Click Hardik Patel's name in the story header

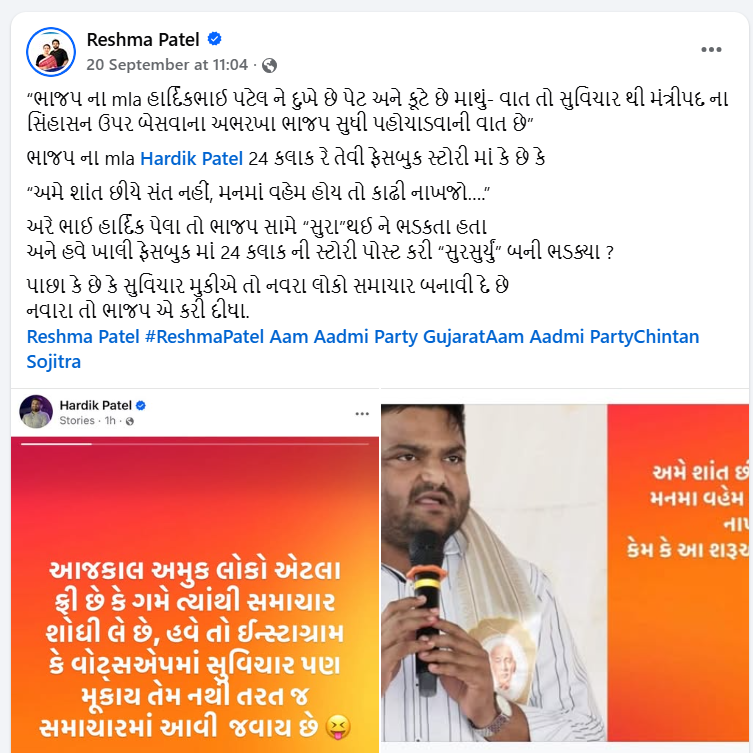point(96,406)
